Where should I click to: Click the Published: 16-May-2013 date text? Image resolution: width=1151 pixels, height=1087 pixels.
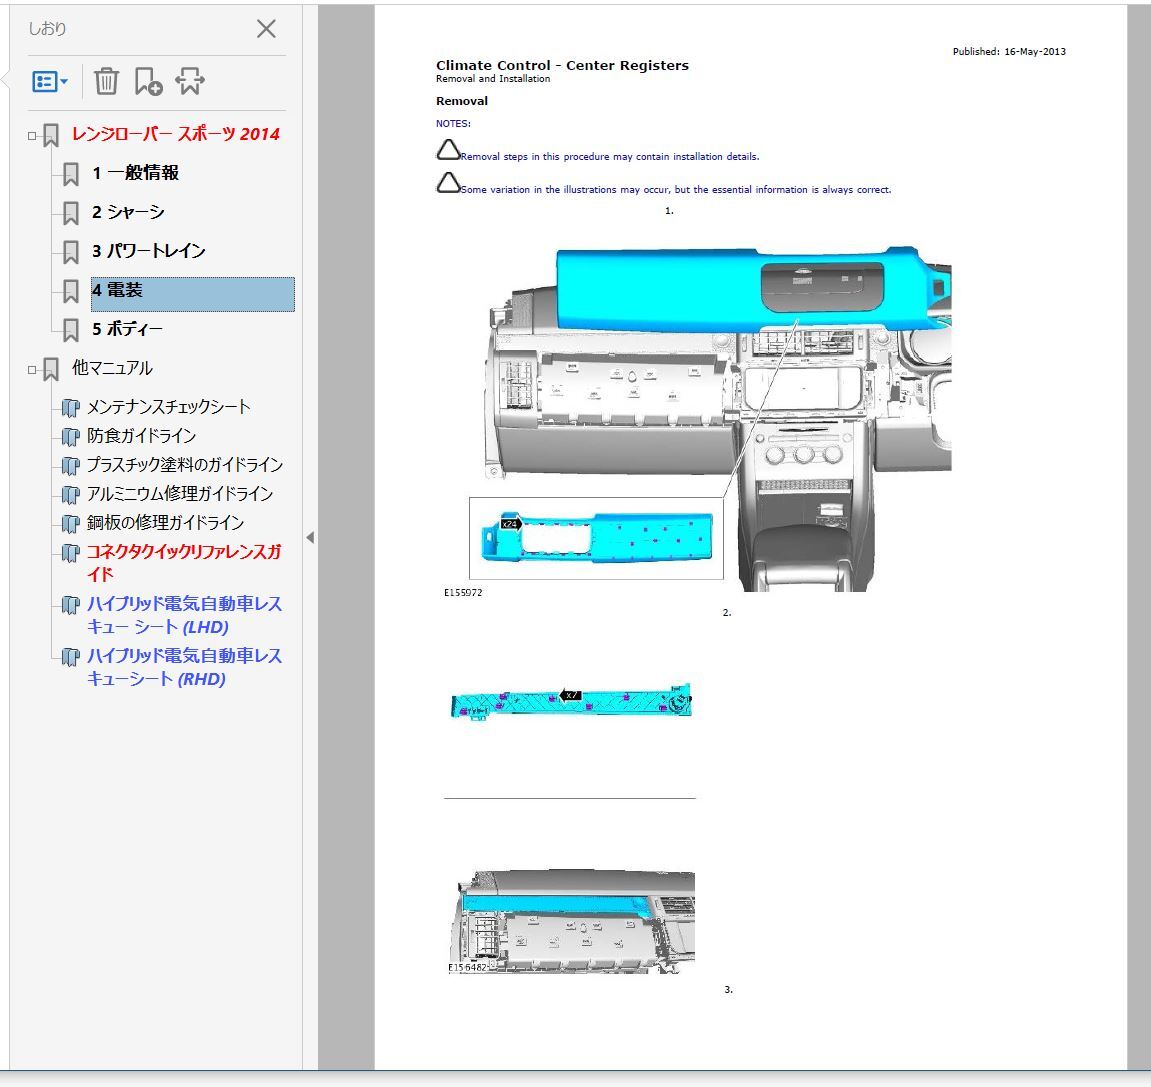(1009, 51)
